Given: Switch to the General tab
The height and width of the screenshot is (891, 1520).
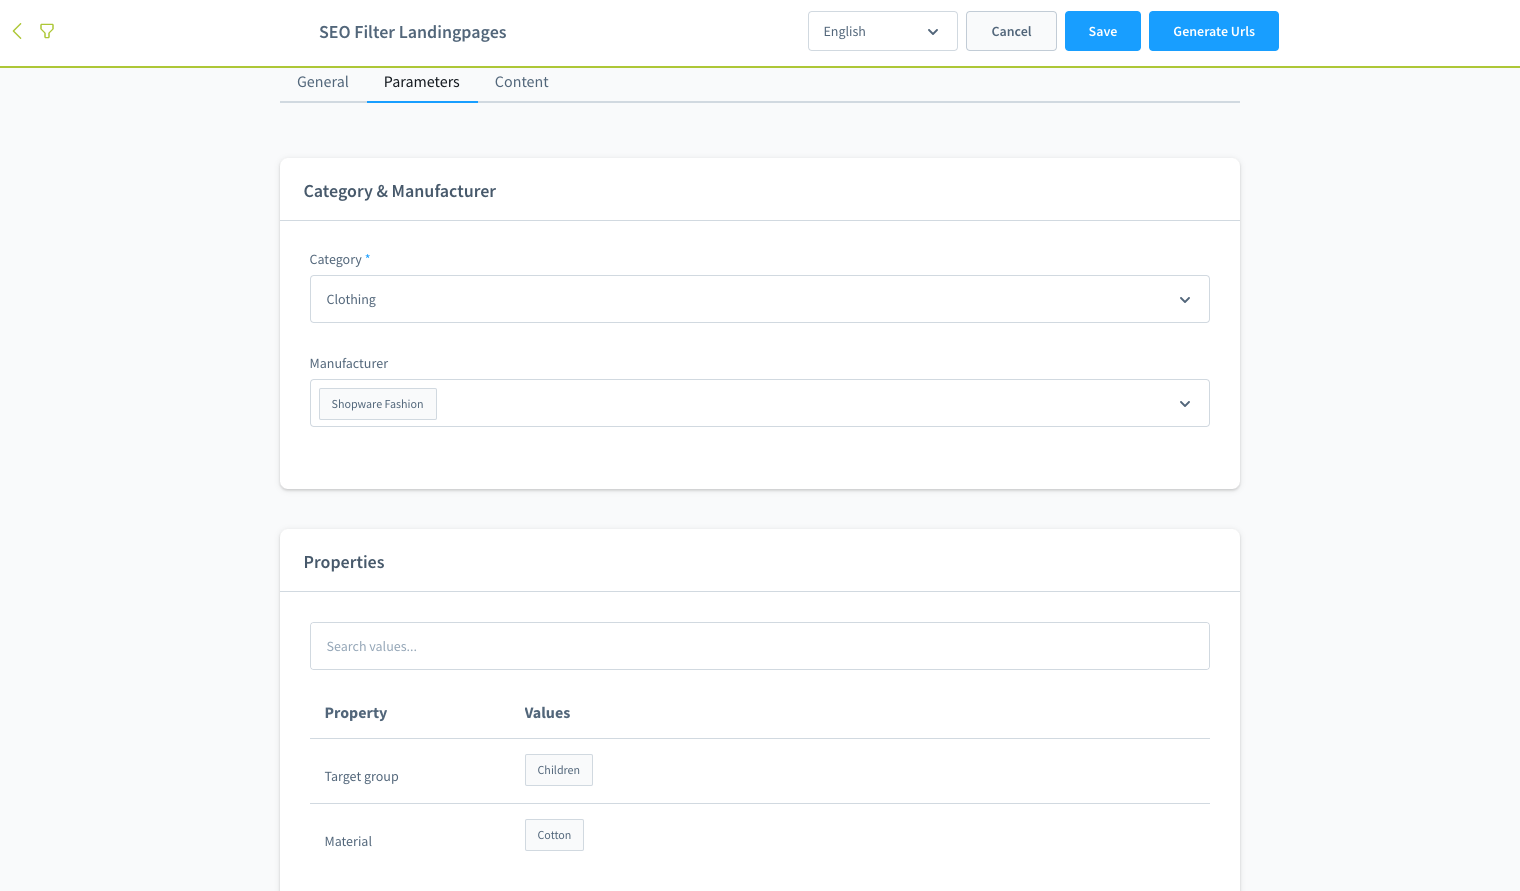Looking at the screenshot, I should (323, 82).
